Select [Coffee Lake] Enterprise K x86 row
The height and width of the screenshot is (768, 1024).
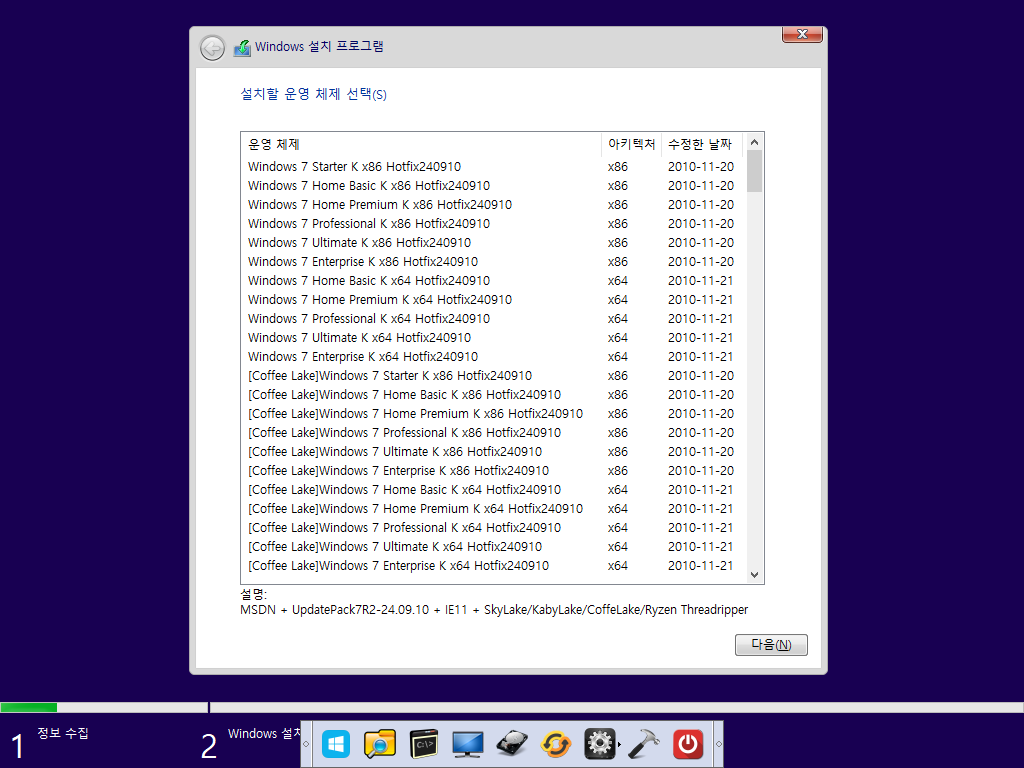tap(493, 470)
